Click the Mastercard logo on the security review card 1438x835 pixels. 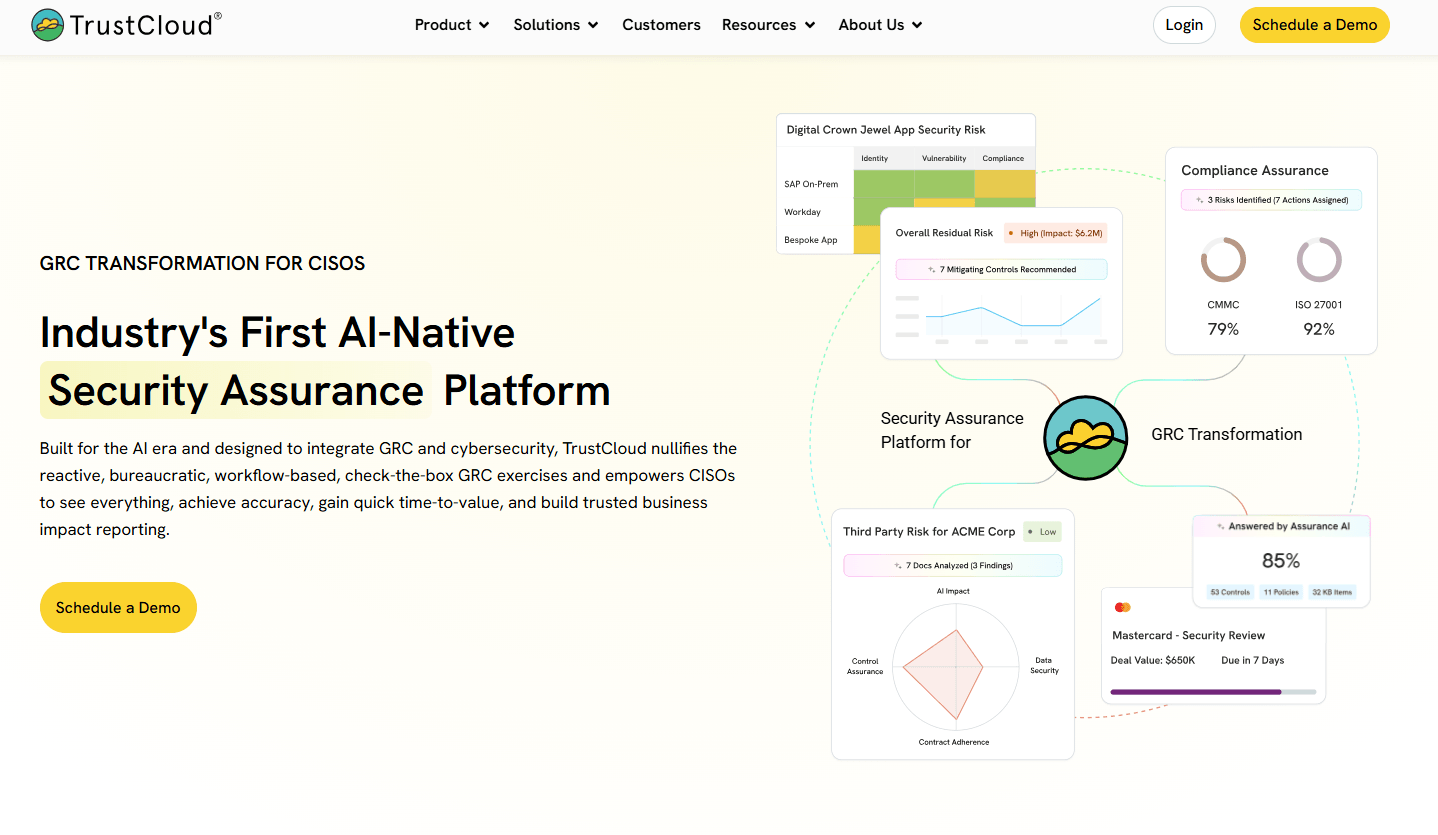click(x=1124, y=606)
